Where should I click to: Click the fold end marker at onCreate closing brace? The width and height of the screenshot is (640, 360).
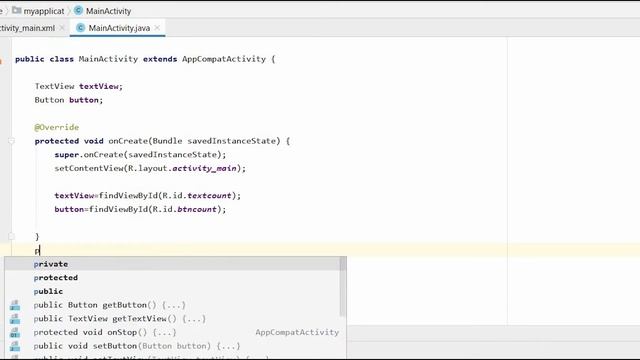[x=11, y=236]
